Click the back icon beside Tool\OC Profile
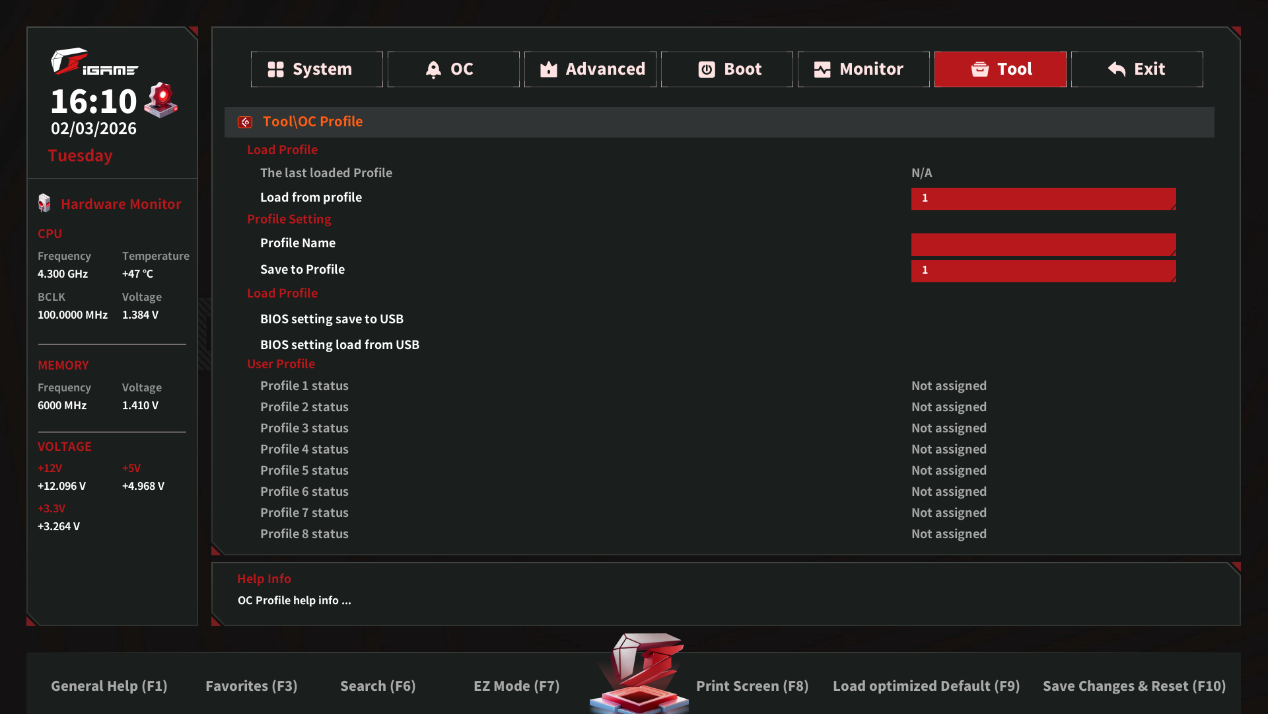 245,122
